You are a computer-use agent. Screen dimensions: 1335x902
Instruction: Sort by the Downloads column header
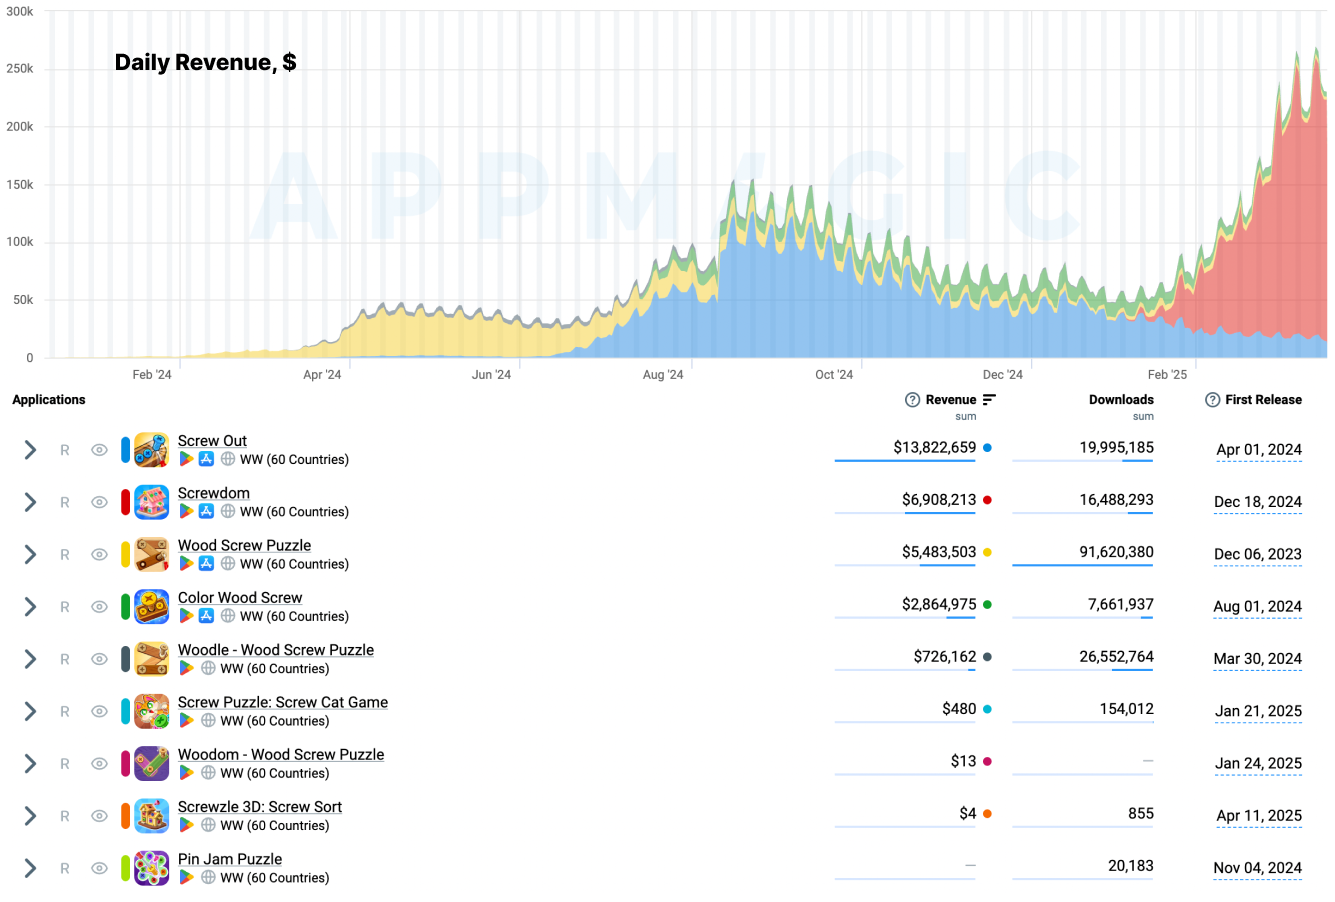[x=1121, y=400]
